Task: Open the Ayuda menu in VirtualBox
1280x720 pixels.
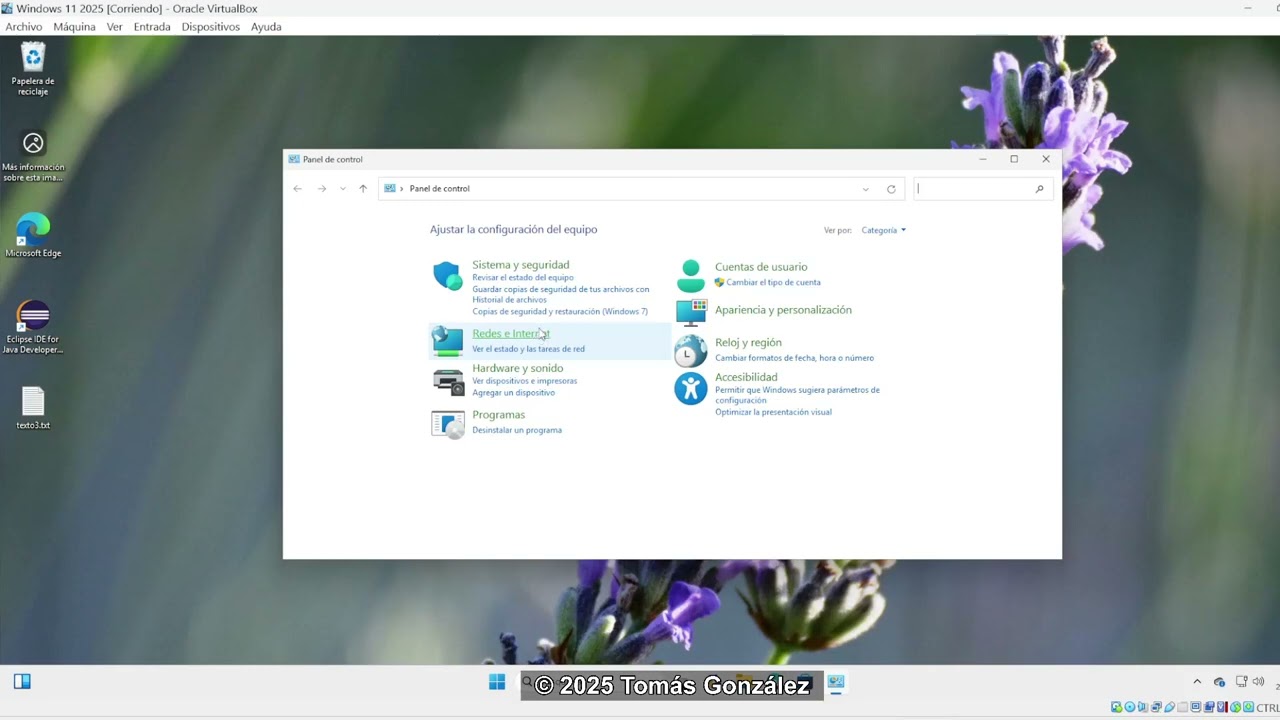Action: [x=266, y=27]
